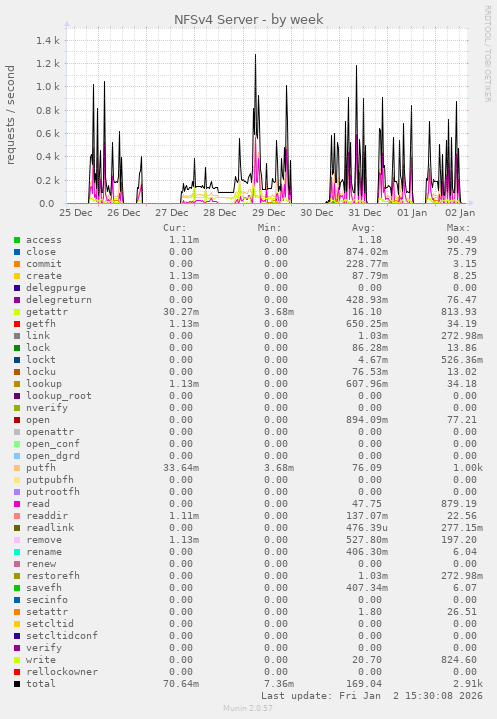Click the 'nverify' legend label
This screenshot has height=719, width=497.
[47, 408]
